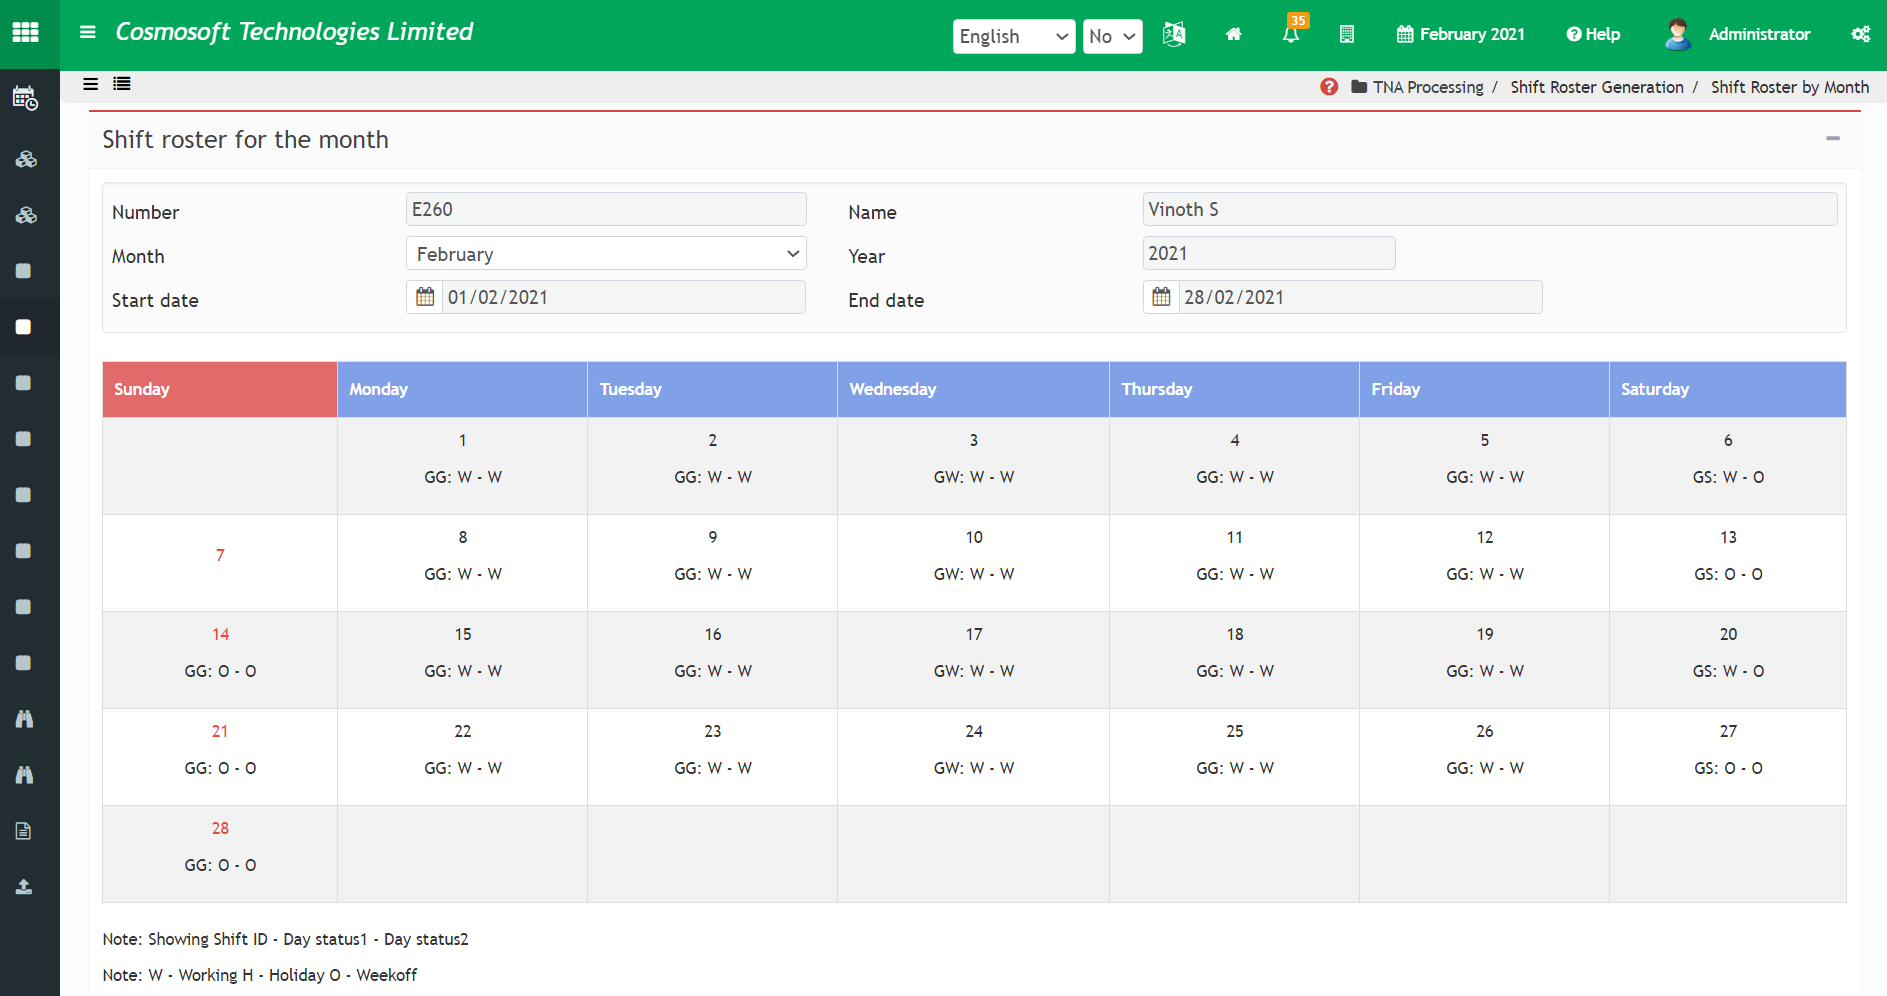The height and width of the screenshot is (996, 1887).
Task: Select day 12 in the calendar
Action: (x=1484, y=563)
